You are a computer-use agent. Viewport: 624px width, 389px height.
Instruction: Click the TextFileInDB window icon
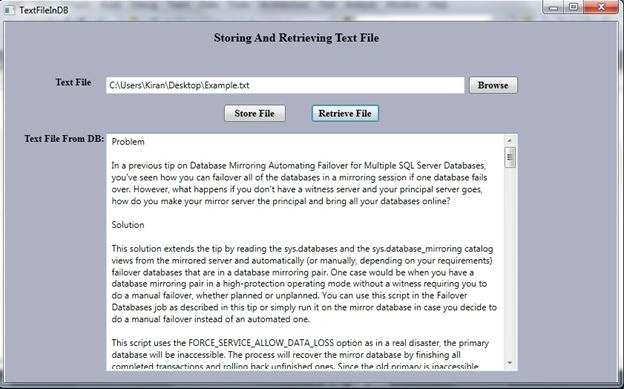9,10
